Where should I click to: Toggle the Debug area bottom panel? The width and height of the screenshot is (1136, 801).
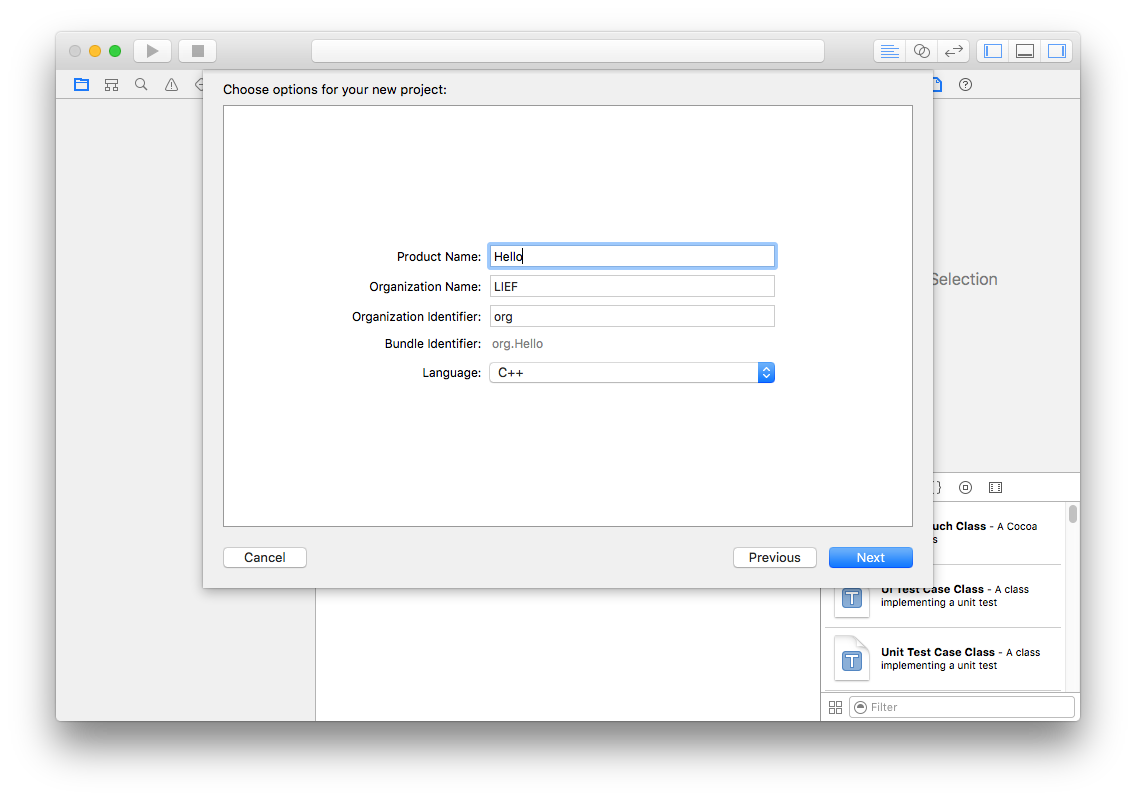pos(1025,51)
